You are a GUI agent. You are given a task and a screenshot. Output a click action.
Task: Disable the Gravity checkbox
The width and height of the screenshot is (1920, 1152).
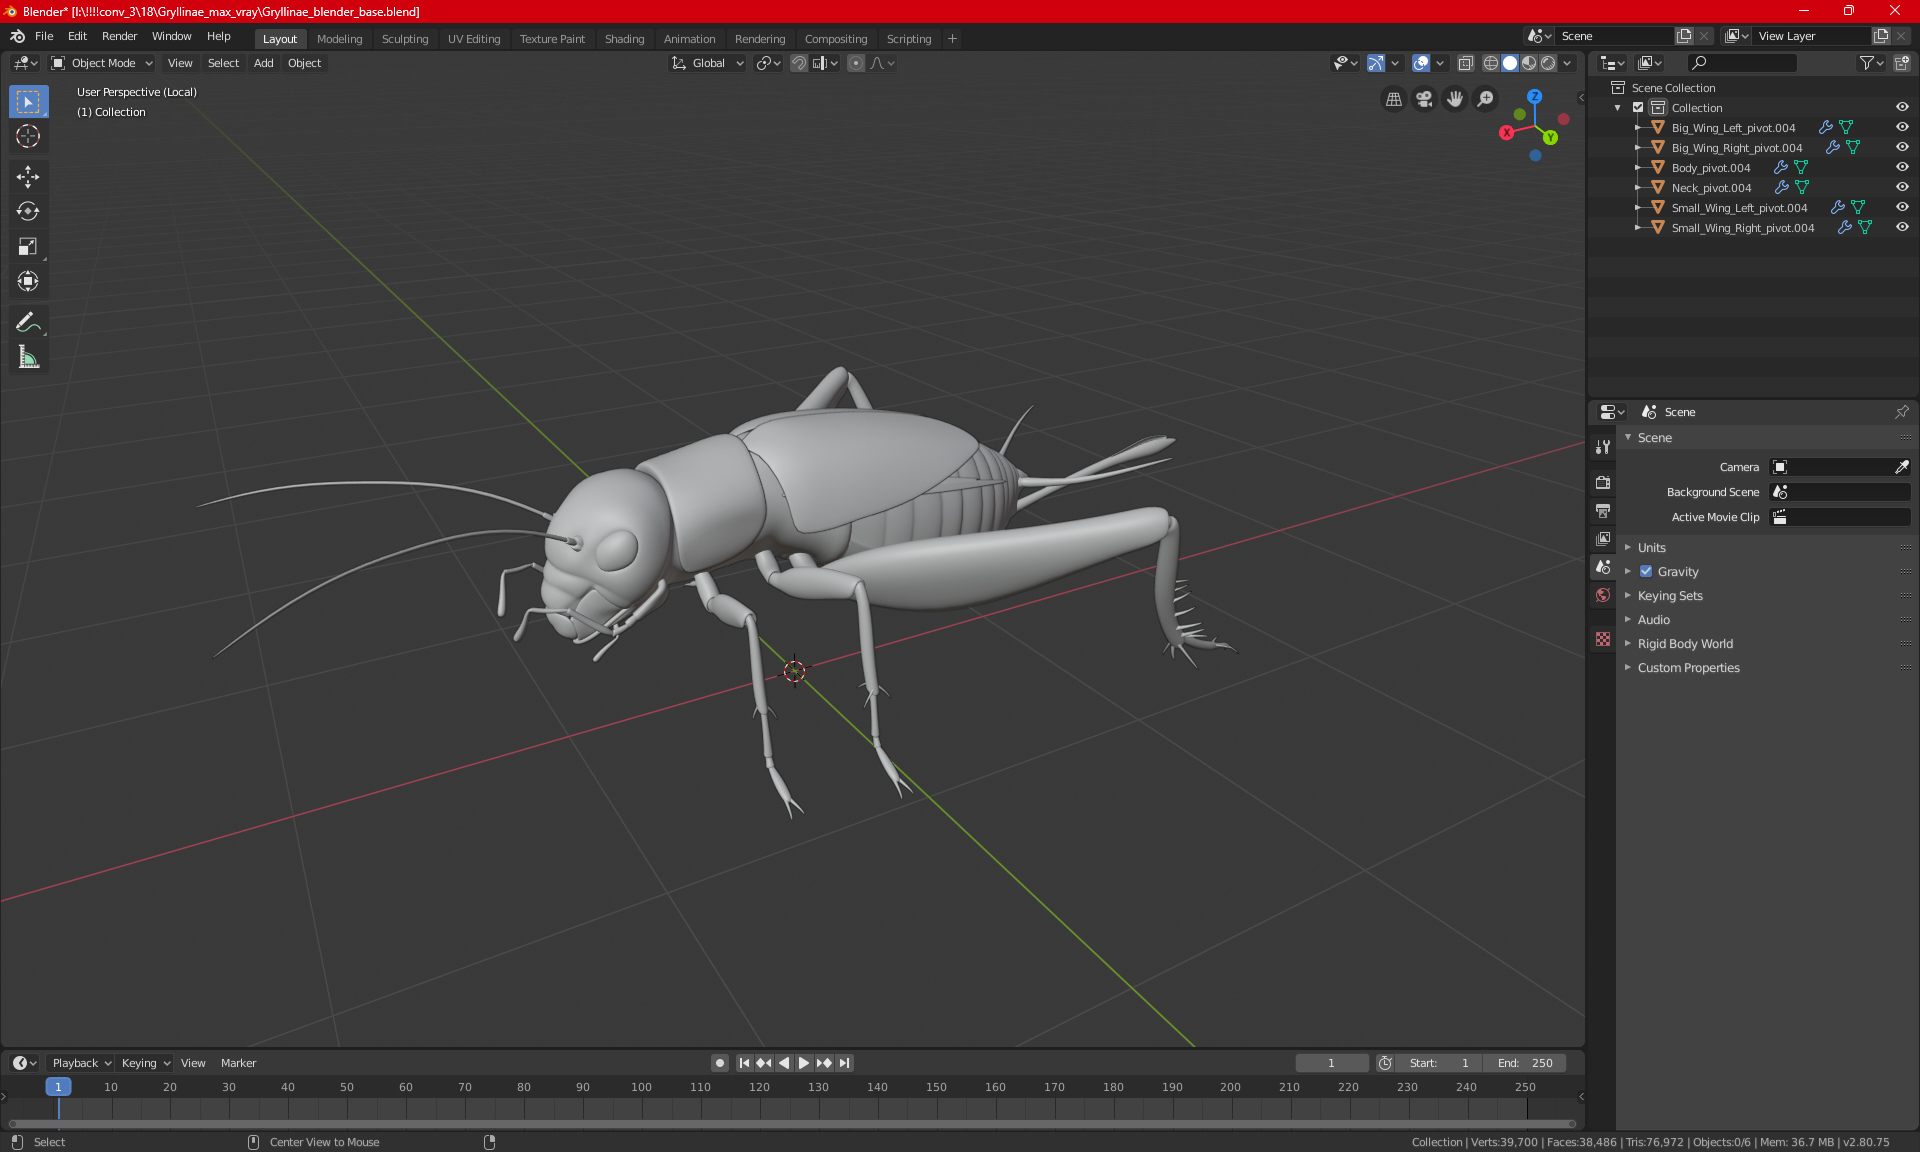coord(1646,572)
